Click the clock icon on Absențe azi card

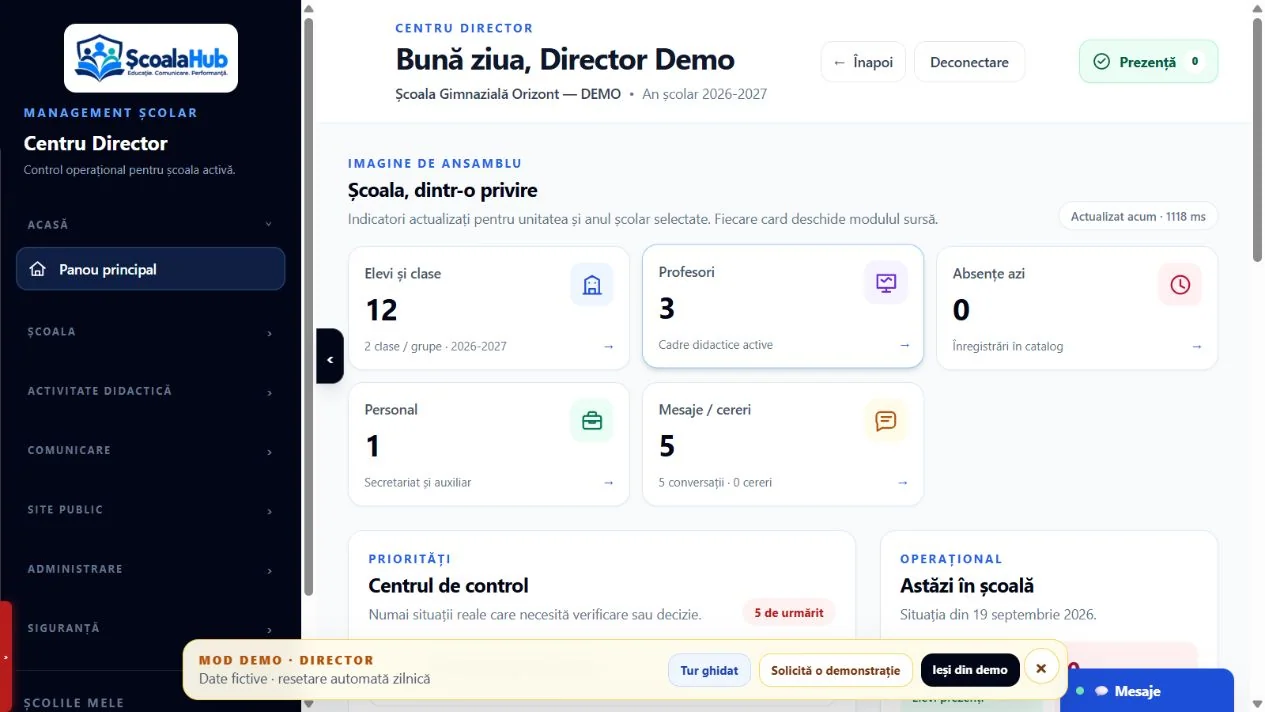tap(1180, 285)
